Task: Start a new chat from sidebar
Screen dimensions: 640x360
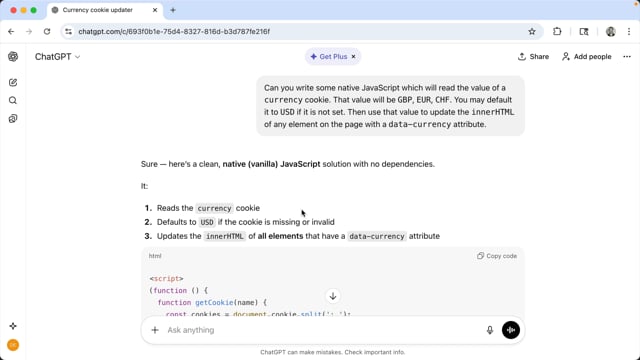Action: coord(13,82)
